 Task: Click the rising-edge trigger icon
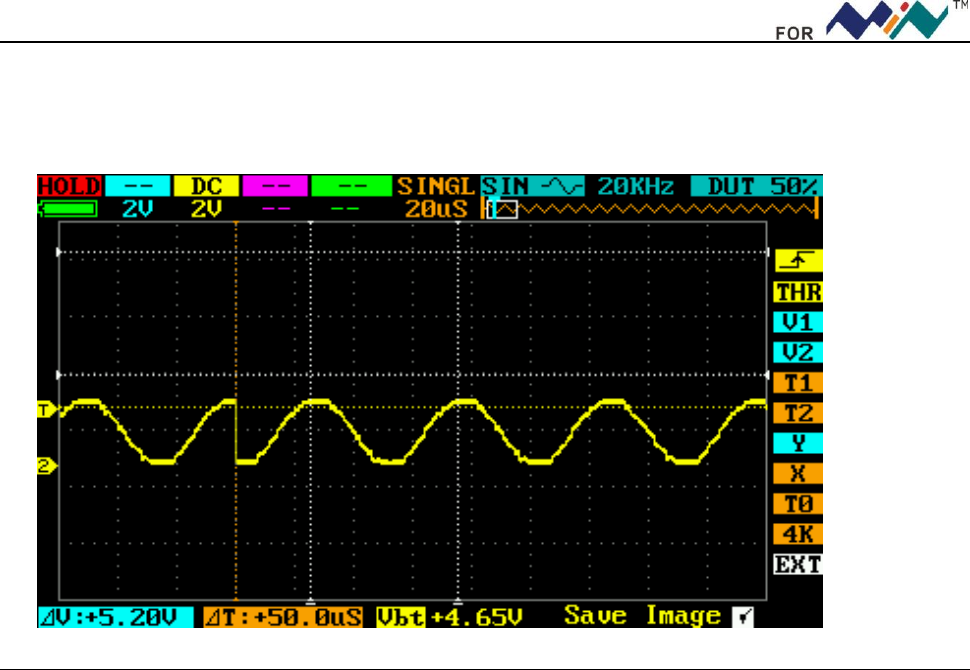click(798, 261)
